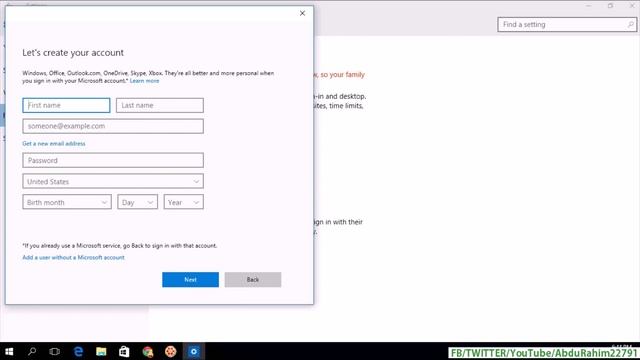Screen dimensions: 640x360
Task: Open the Day dropdown
Action: tap(138, 202)
